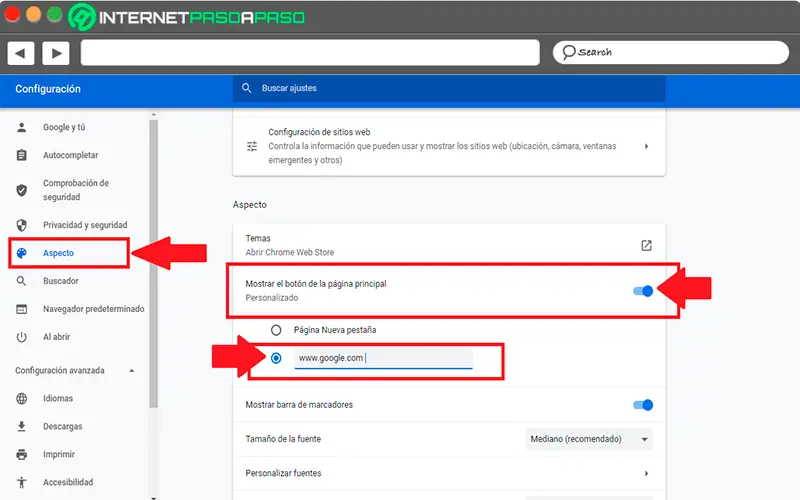Open Descargas settings section
Viewport: 800px width, 500px height.
point(62,427)
